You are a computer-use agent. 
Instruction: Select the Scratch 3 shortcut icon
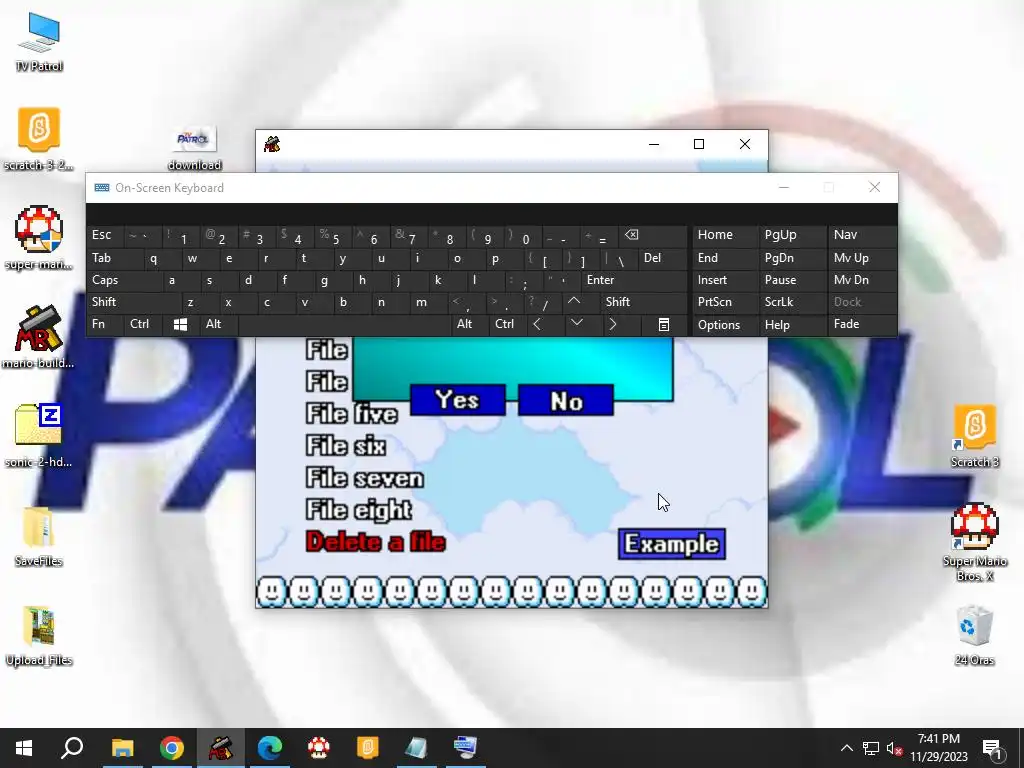[974, 436]
